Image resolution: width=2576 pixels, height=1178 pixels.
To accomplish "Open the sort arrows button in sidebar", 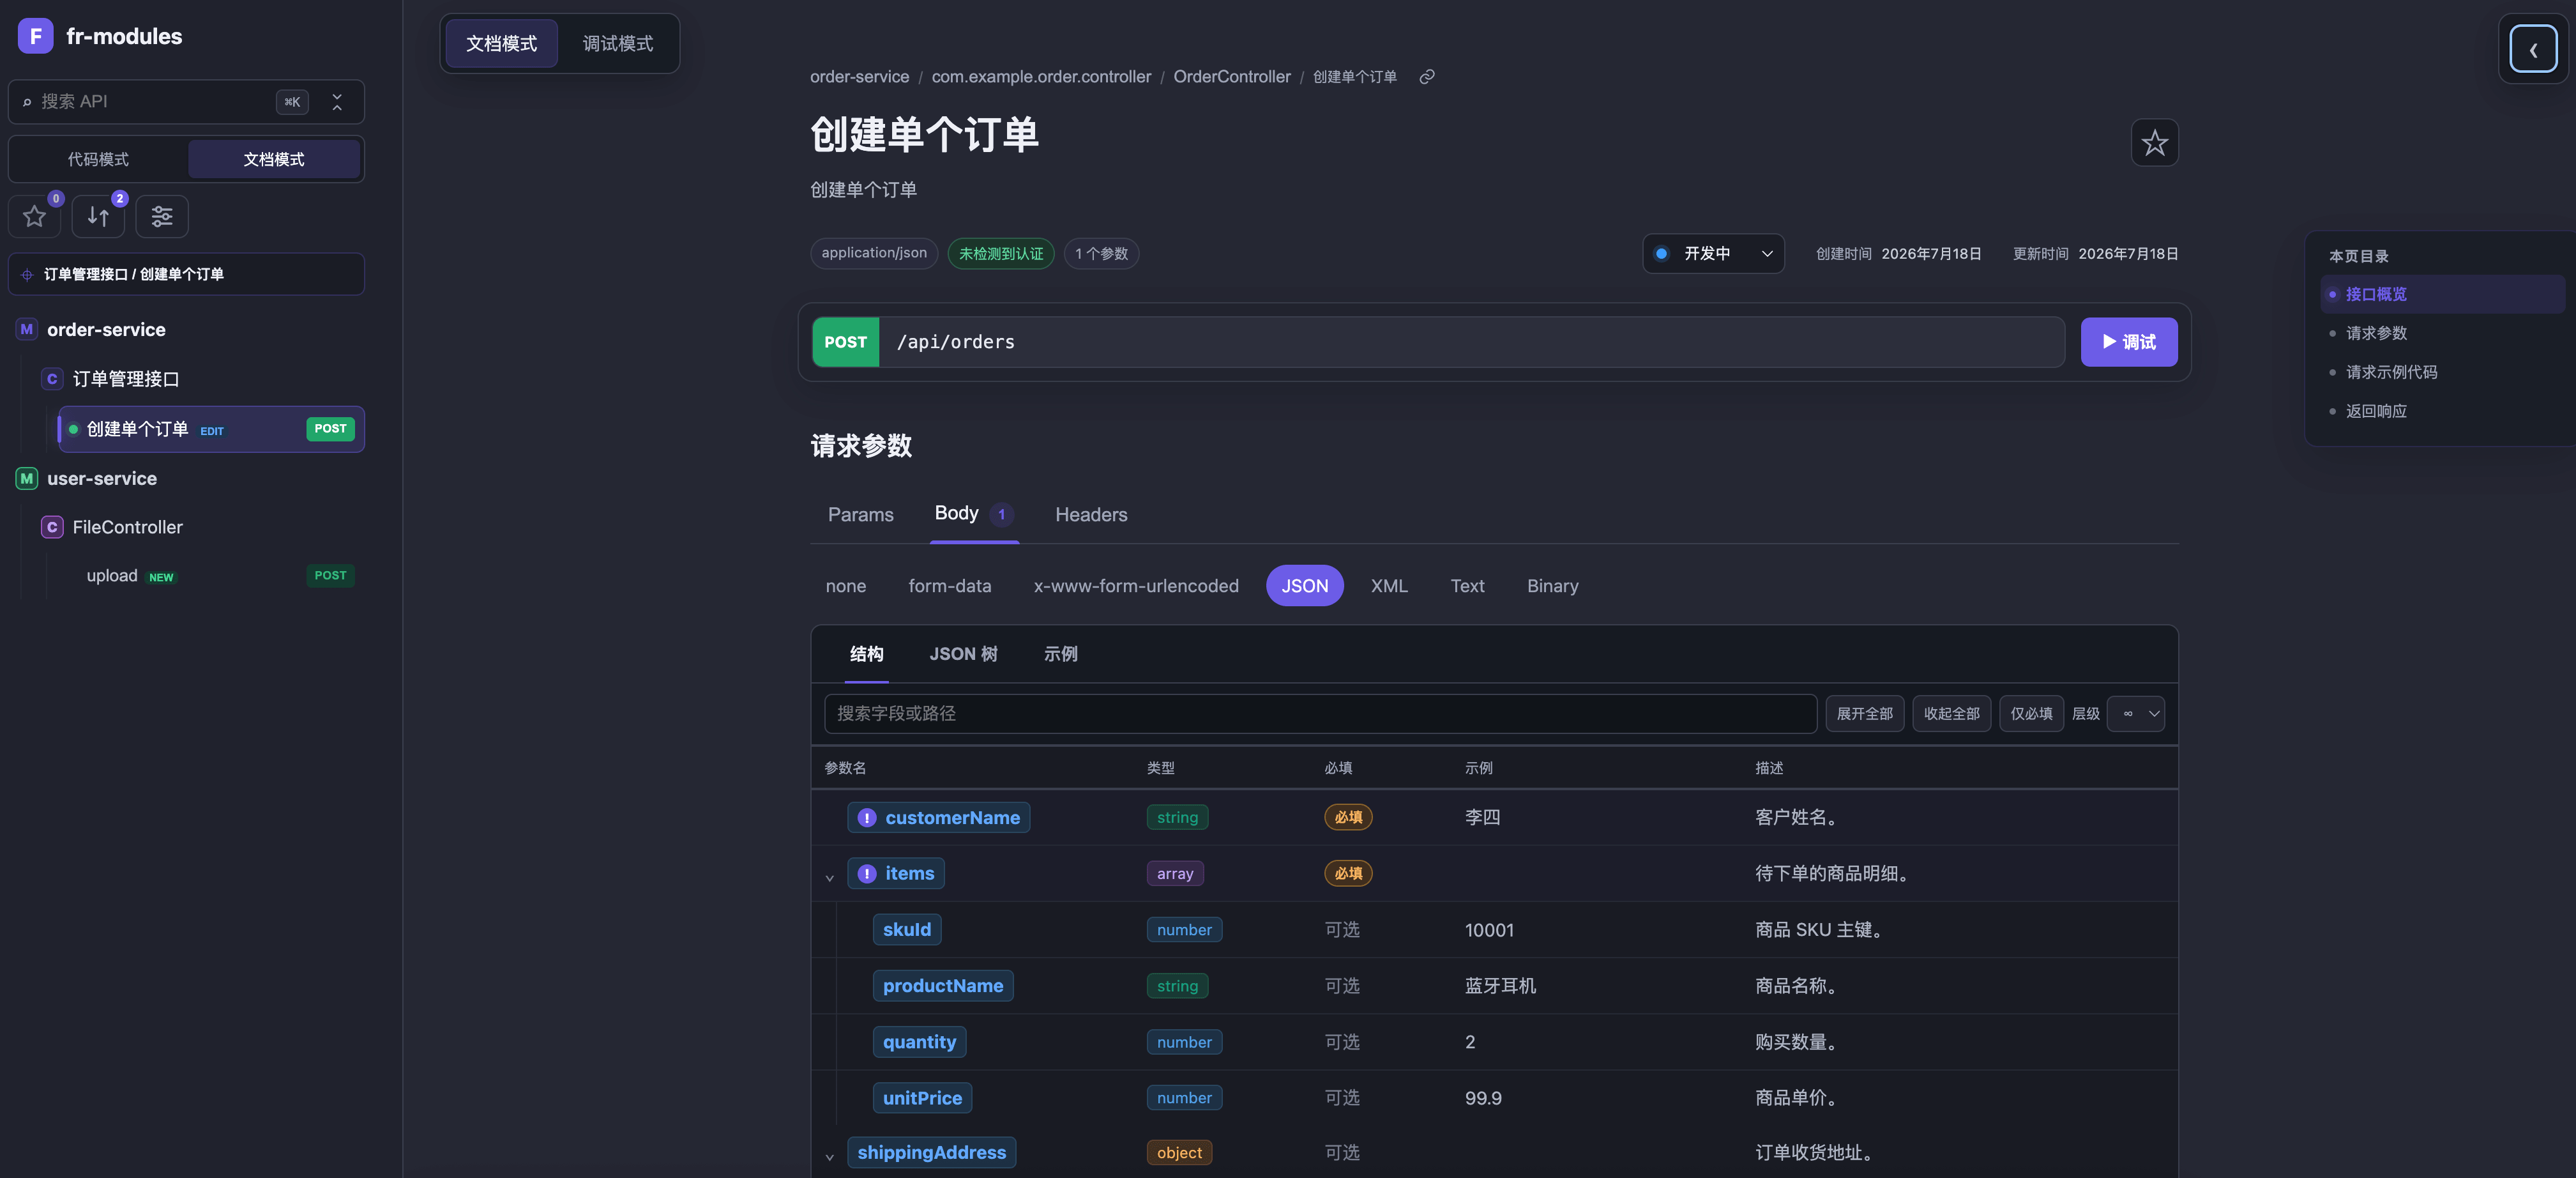I will [x=98, y=216].
